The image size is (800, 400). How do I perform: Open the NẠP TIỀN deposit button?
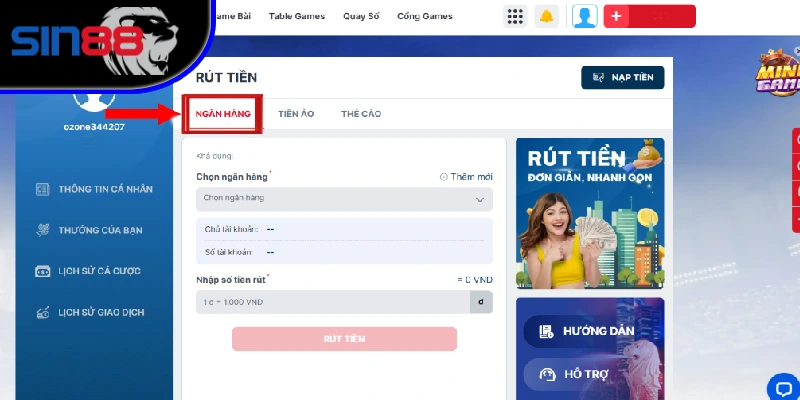coord(622,78)
